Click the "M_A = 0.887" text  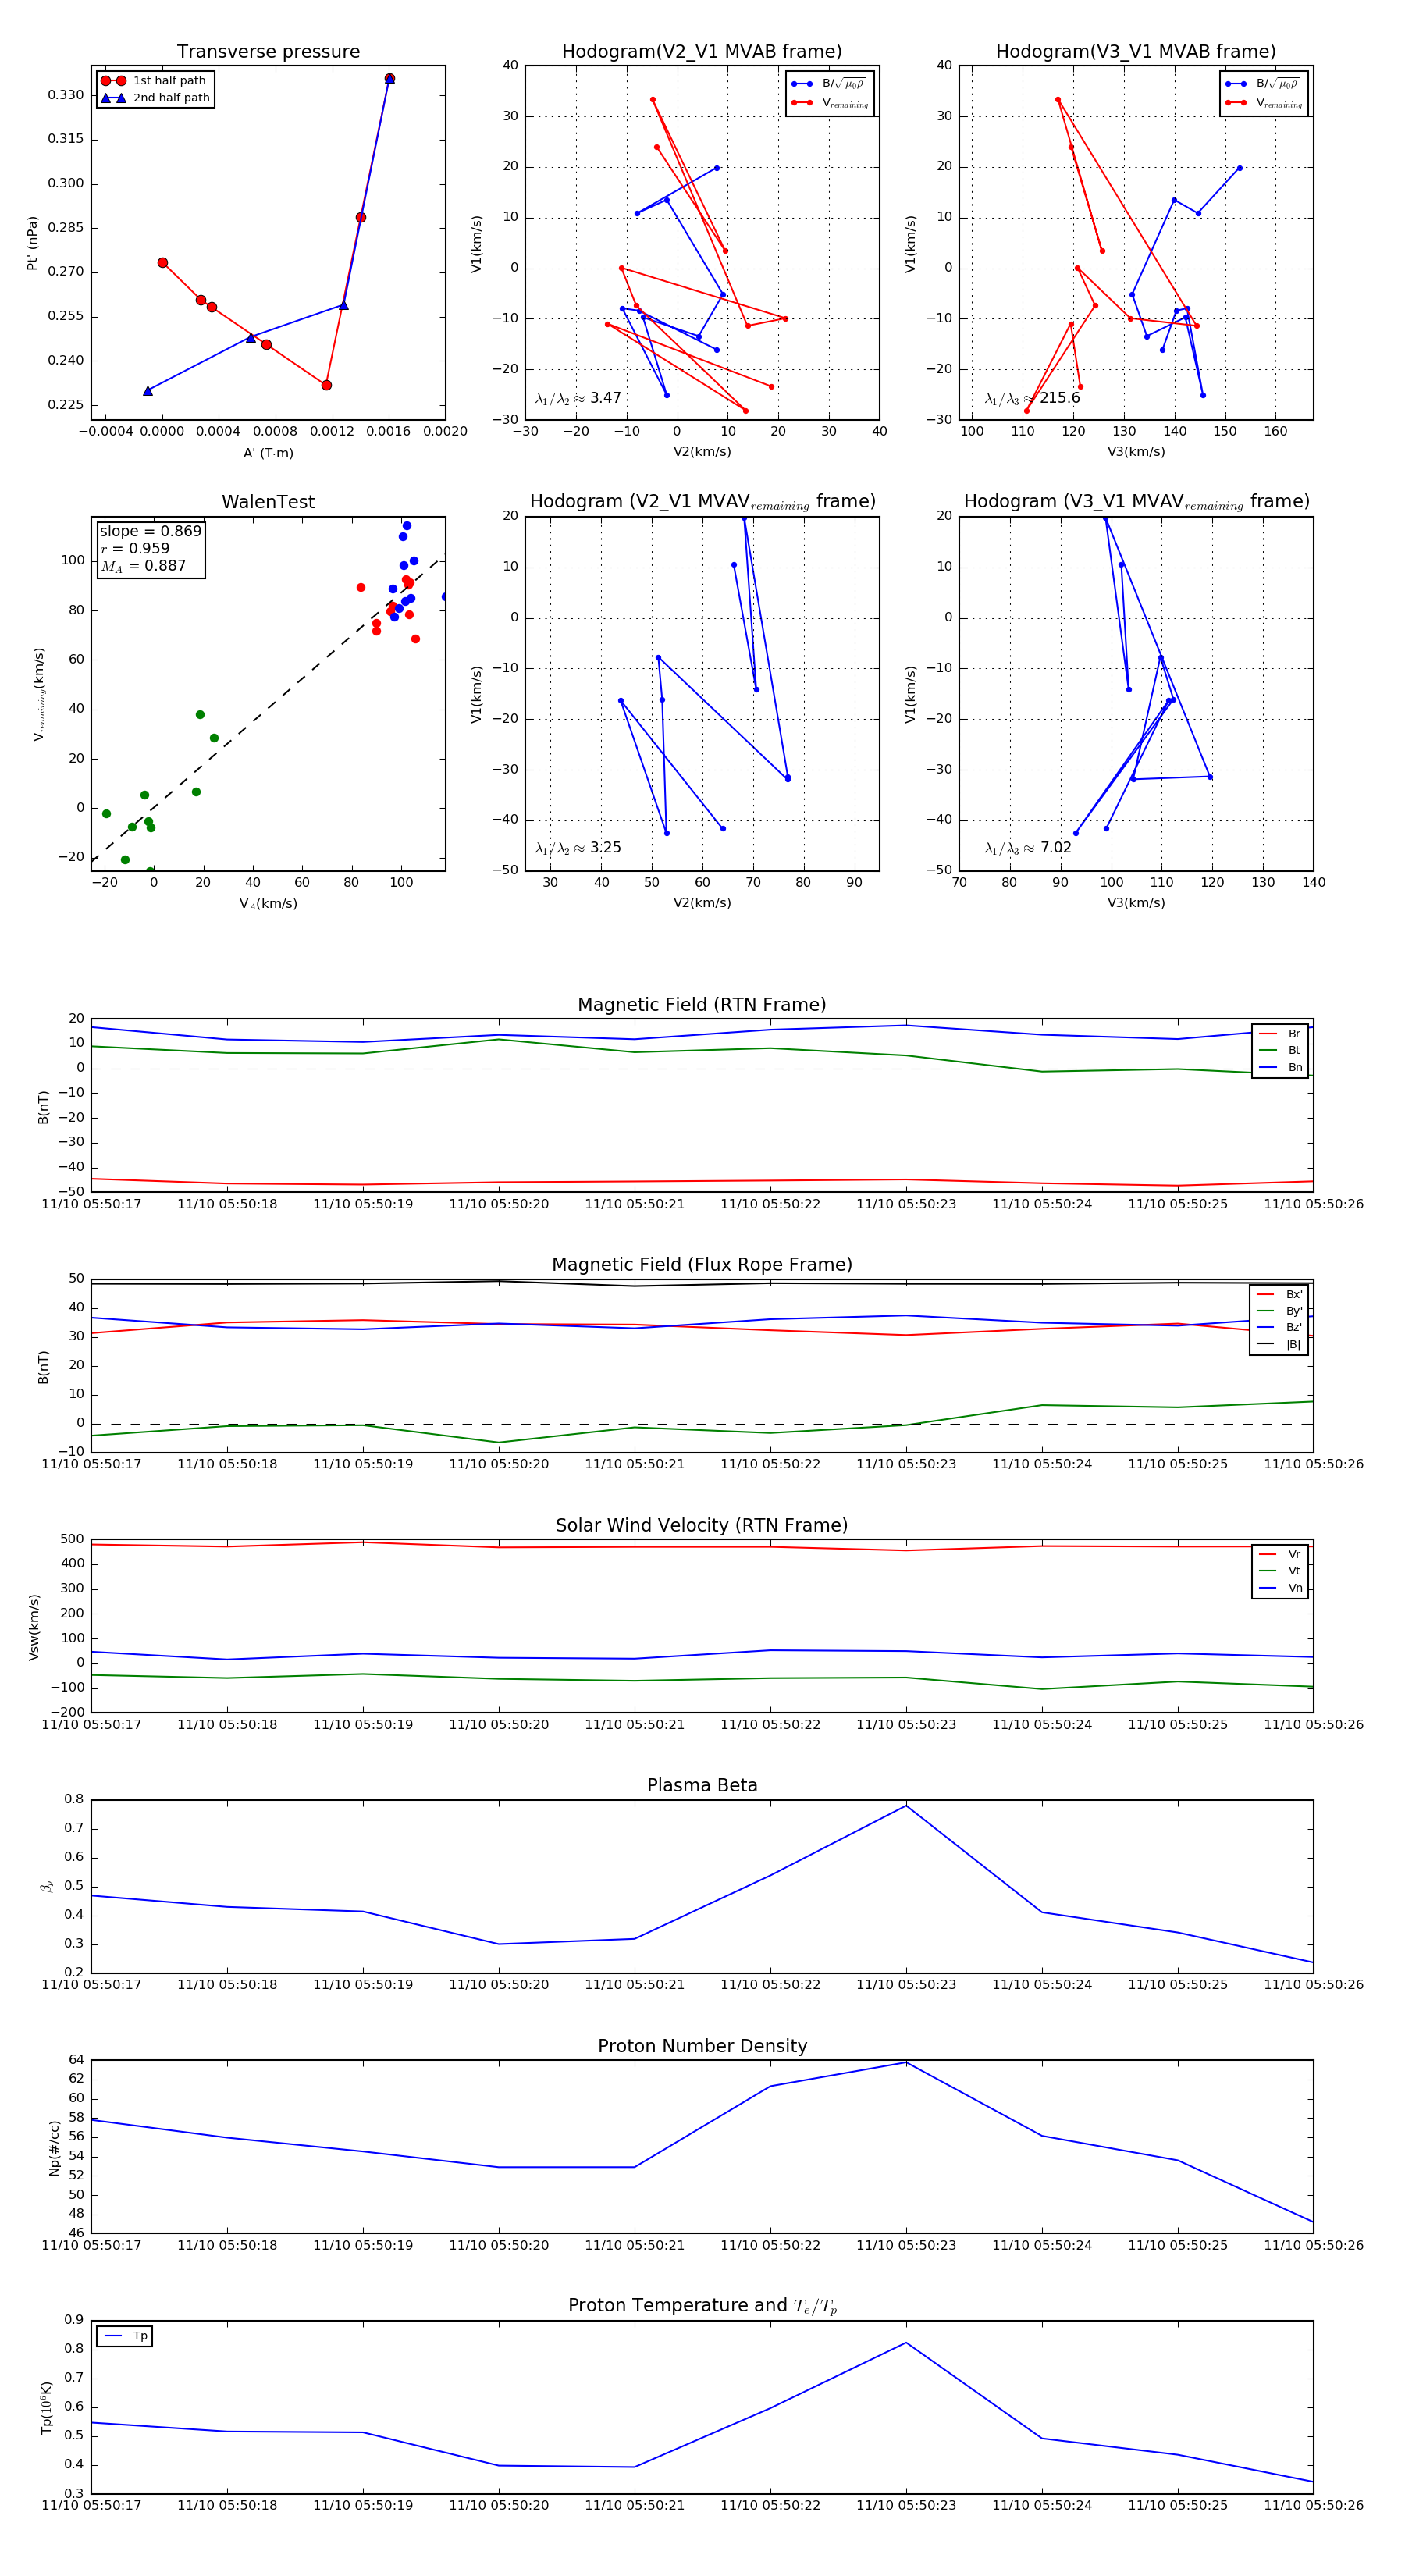143,566
